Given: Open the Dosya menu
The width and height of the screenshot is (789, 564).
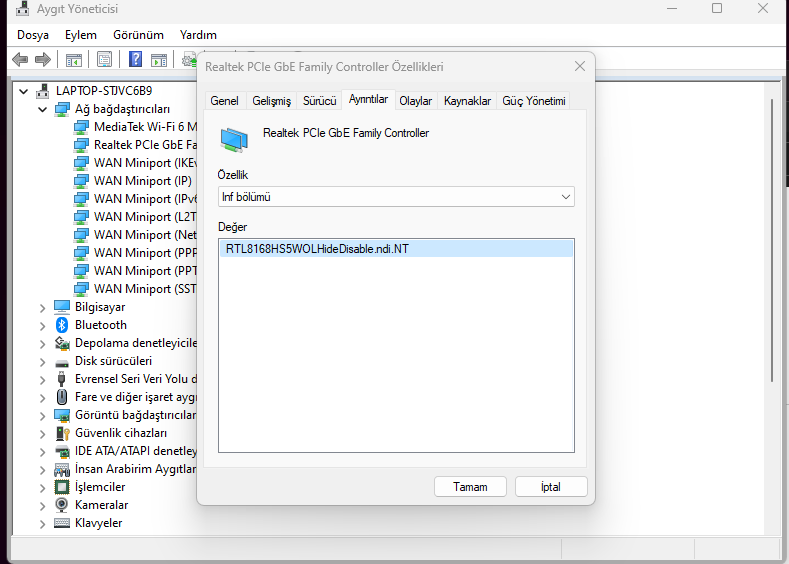Looking at the screenshot, I should coord(33,35).
